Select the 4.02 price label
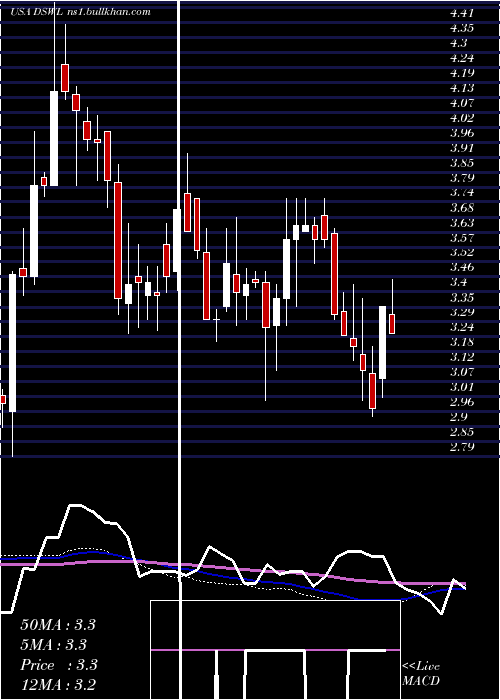Image resolution: width=500 pixels, height=700 pixels. tap(462, 118)
